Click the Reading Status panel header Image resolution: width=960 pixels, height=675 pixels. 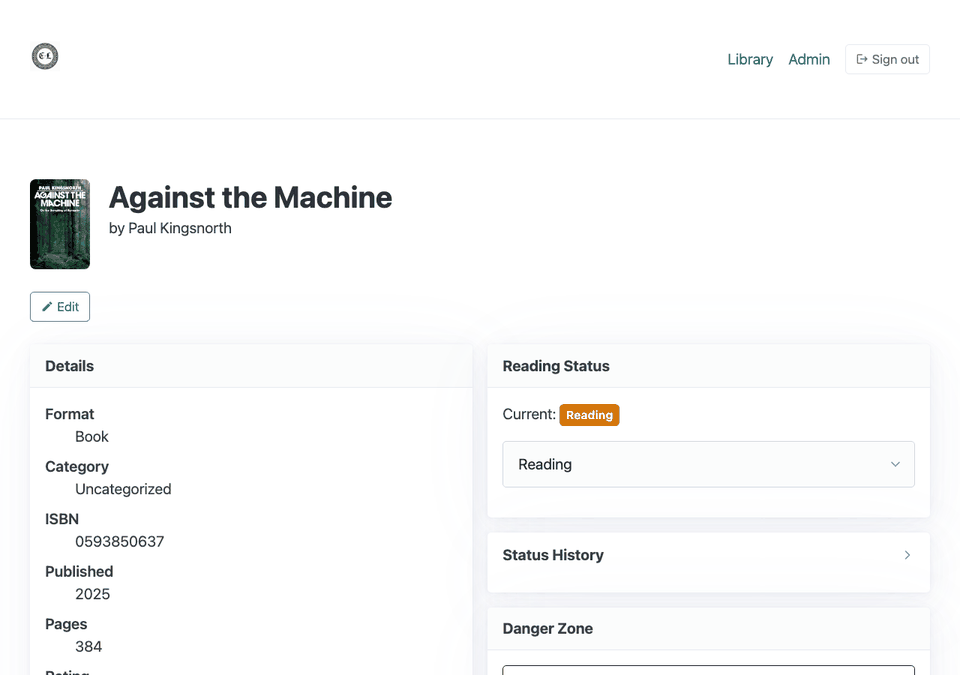[x=556, y=366]
